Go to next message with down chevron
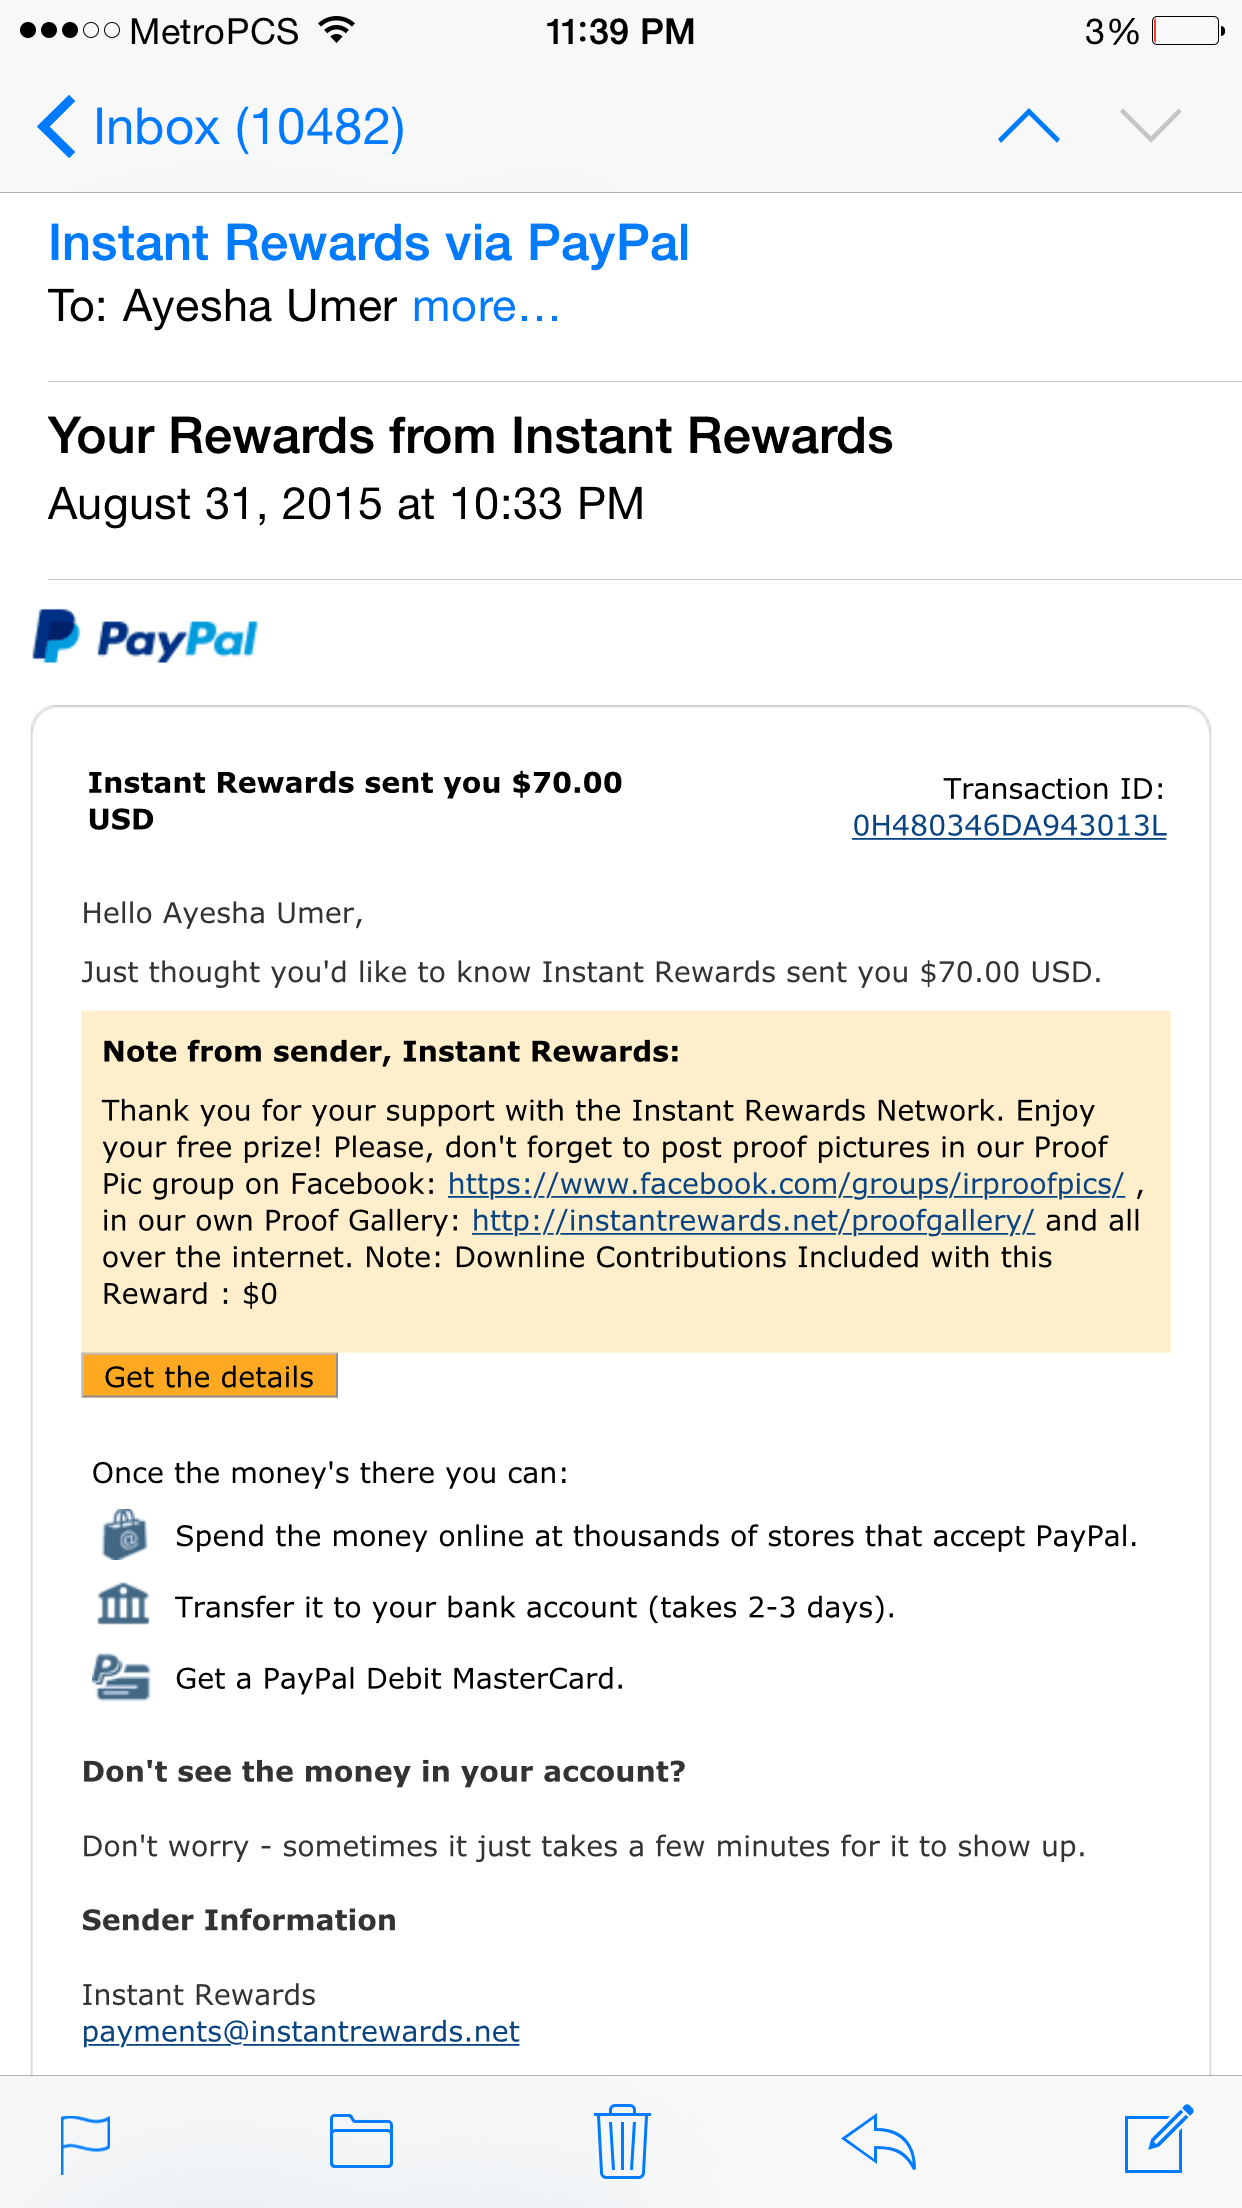Viewport: 1242px width, 2208px height. (x=1151, y=126)
